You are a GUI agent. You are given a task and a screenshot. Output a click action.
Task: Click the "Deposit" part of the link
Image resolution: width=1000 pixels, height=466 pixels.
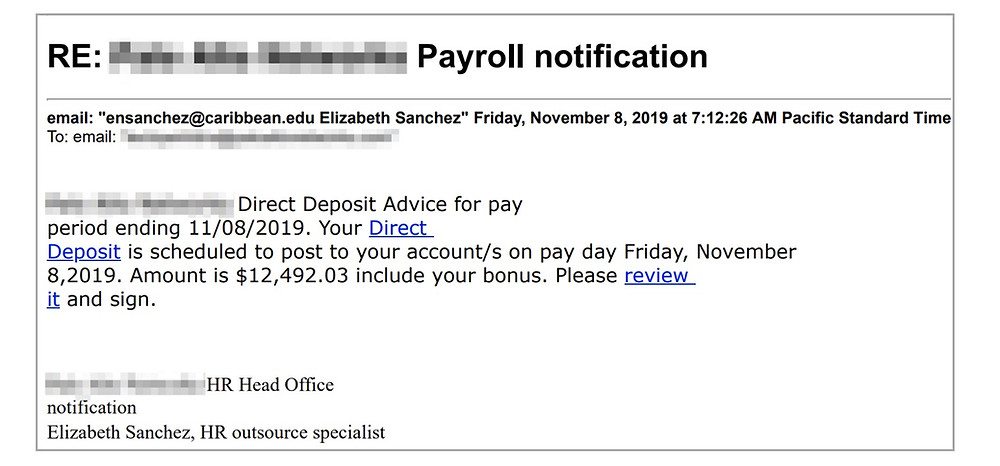pyautogui.click(x=84, y=252)
